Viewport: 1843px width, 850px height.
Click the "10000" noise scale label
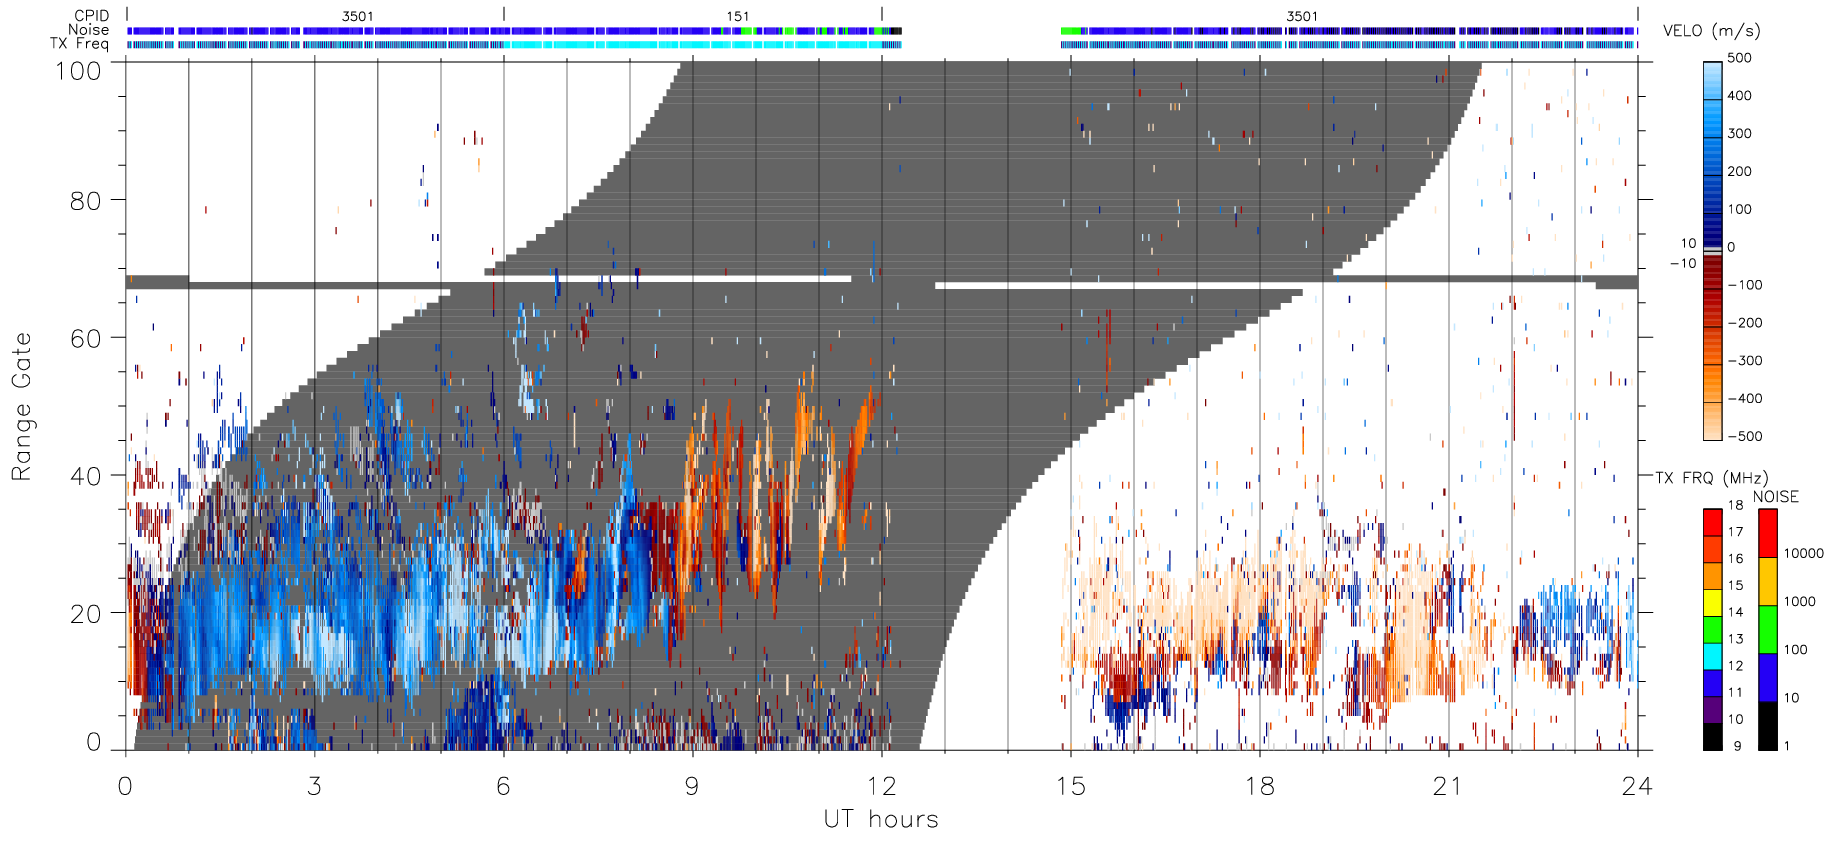1803,553
